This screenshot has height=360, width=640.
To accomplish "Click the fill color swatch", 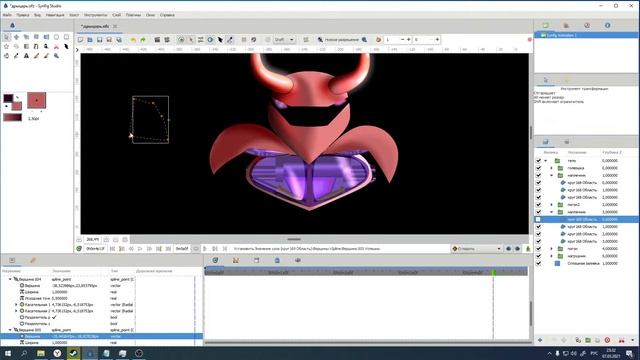I will [17, 107].
